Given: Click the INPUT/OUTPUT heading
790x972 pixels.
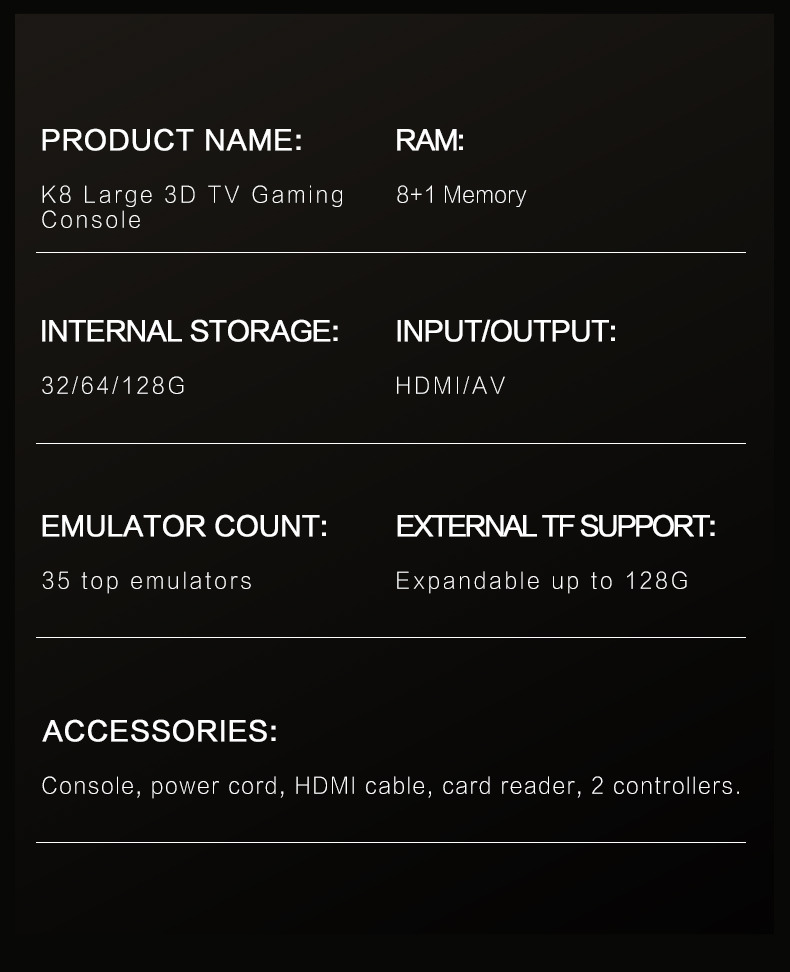Looking at the screenshot, I should [506, 331].
